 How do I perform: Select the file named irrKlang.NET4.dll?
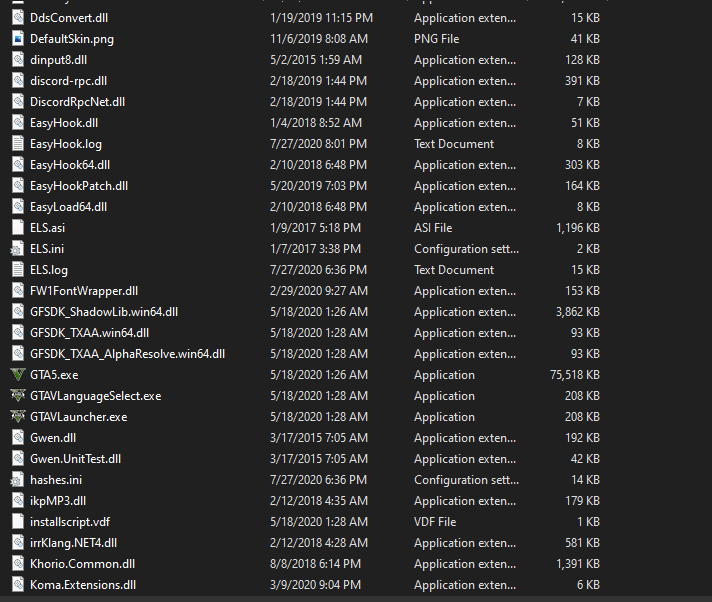tap(74, 543)
